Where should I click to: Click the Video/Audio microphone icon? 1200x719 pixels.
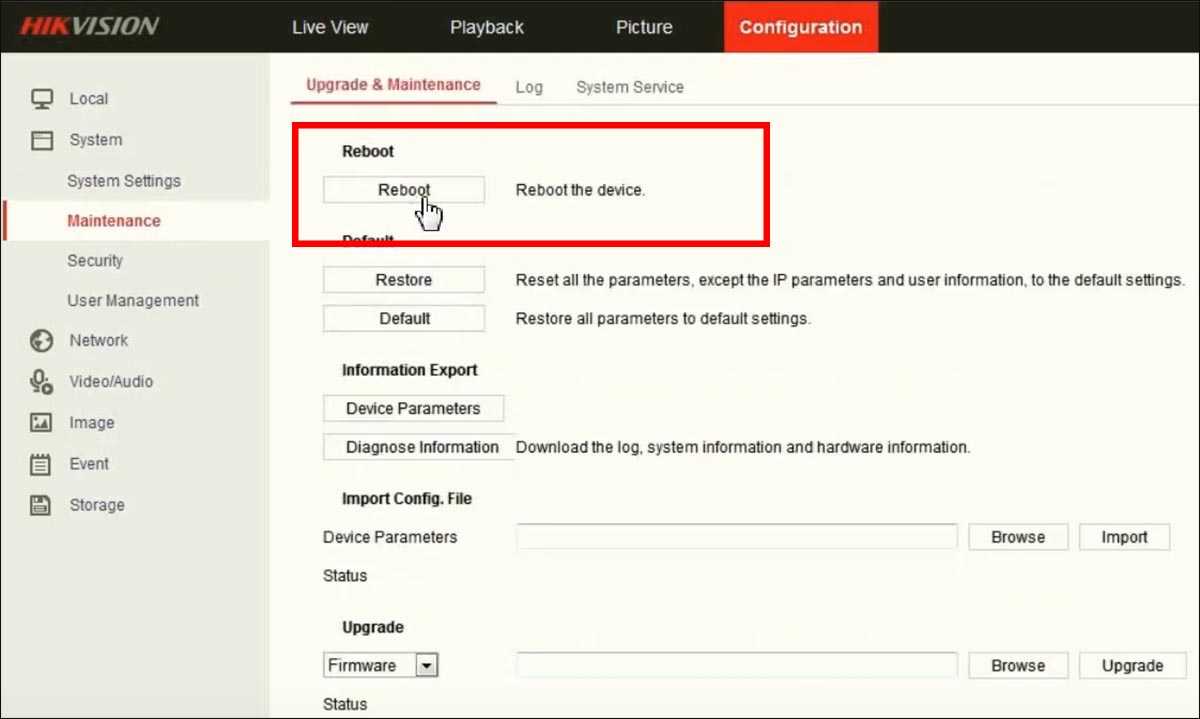[42, 381]
